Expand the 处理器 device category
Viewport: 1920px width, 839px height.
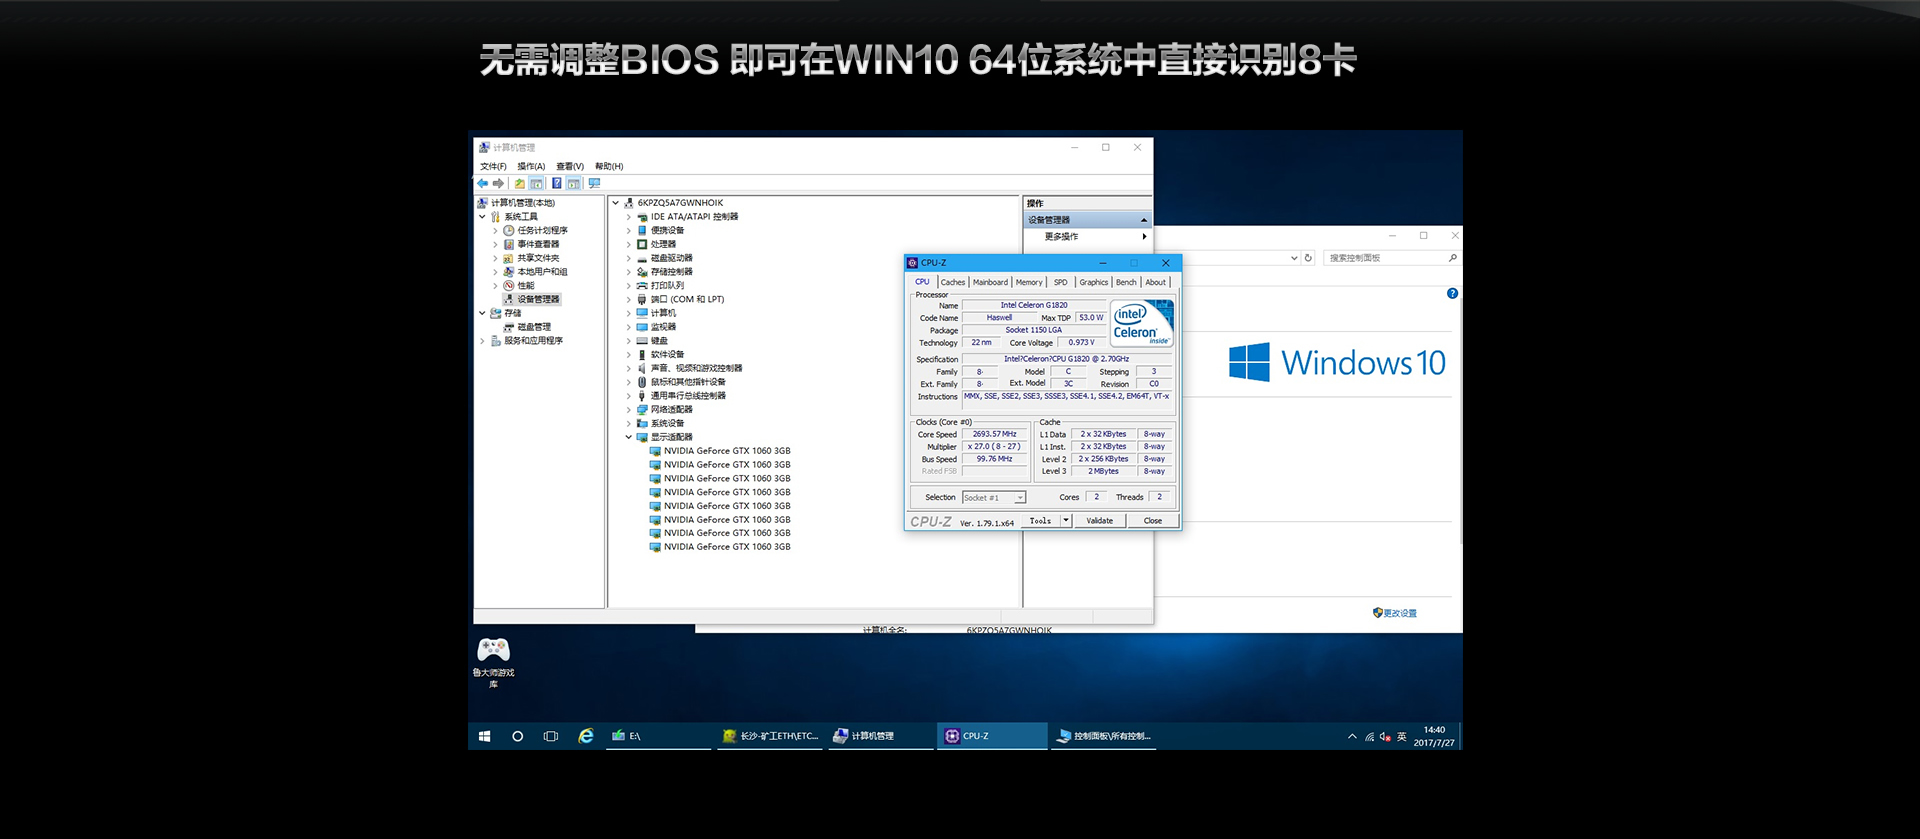(x=629, y=244)
